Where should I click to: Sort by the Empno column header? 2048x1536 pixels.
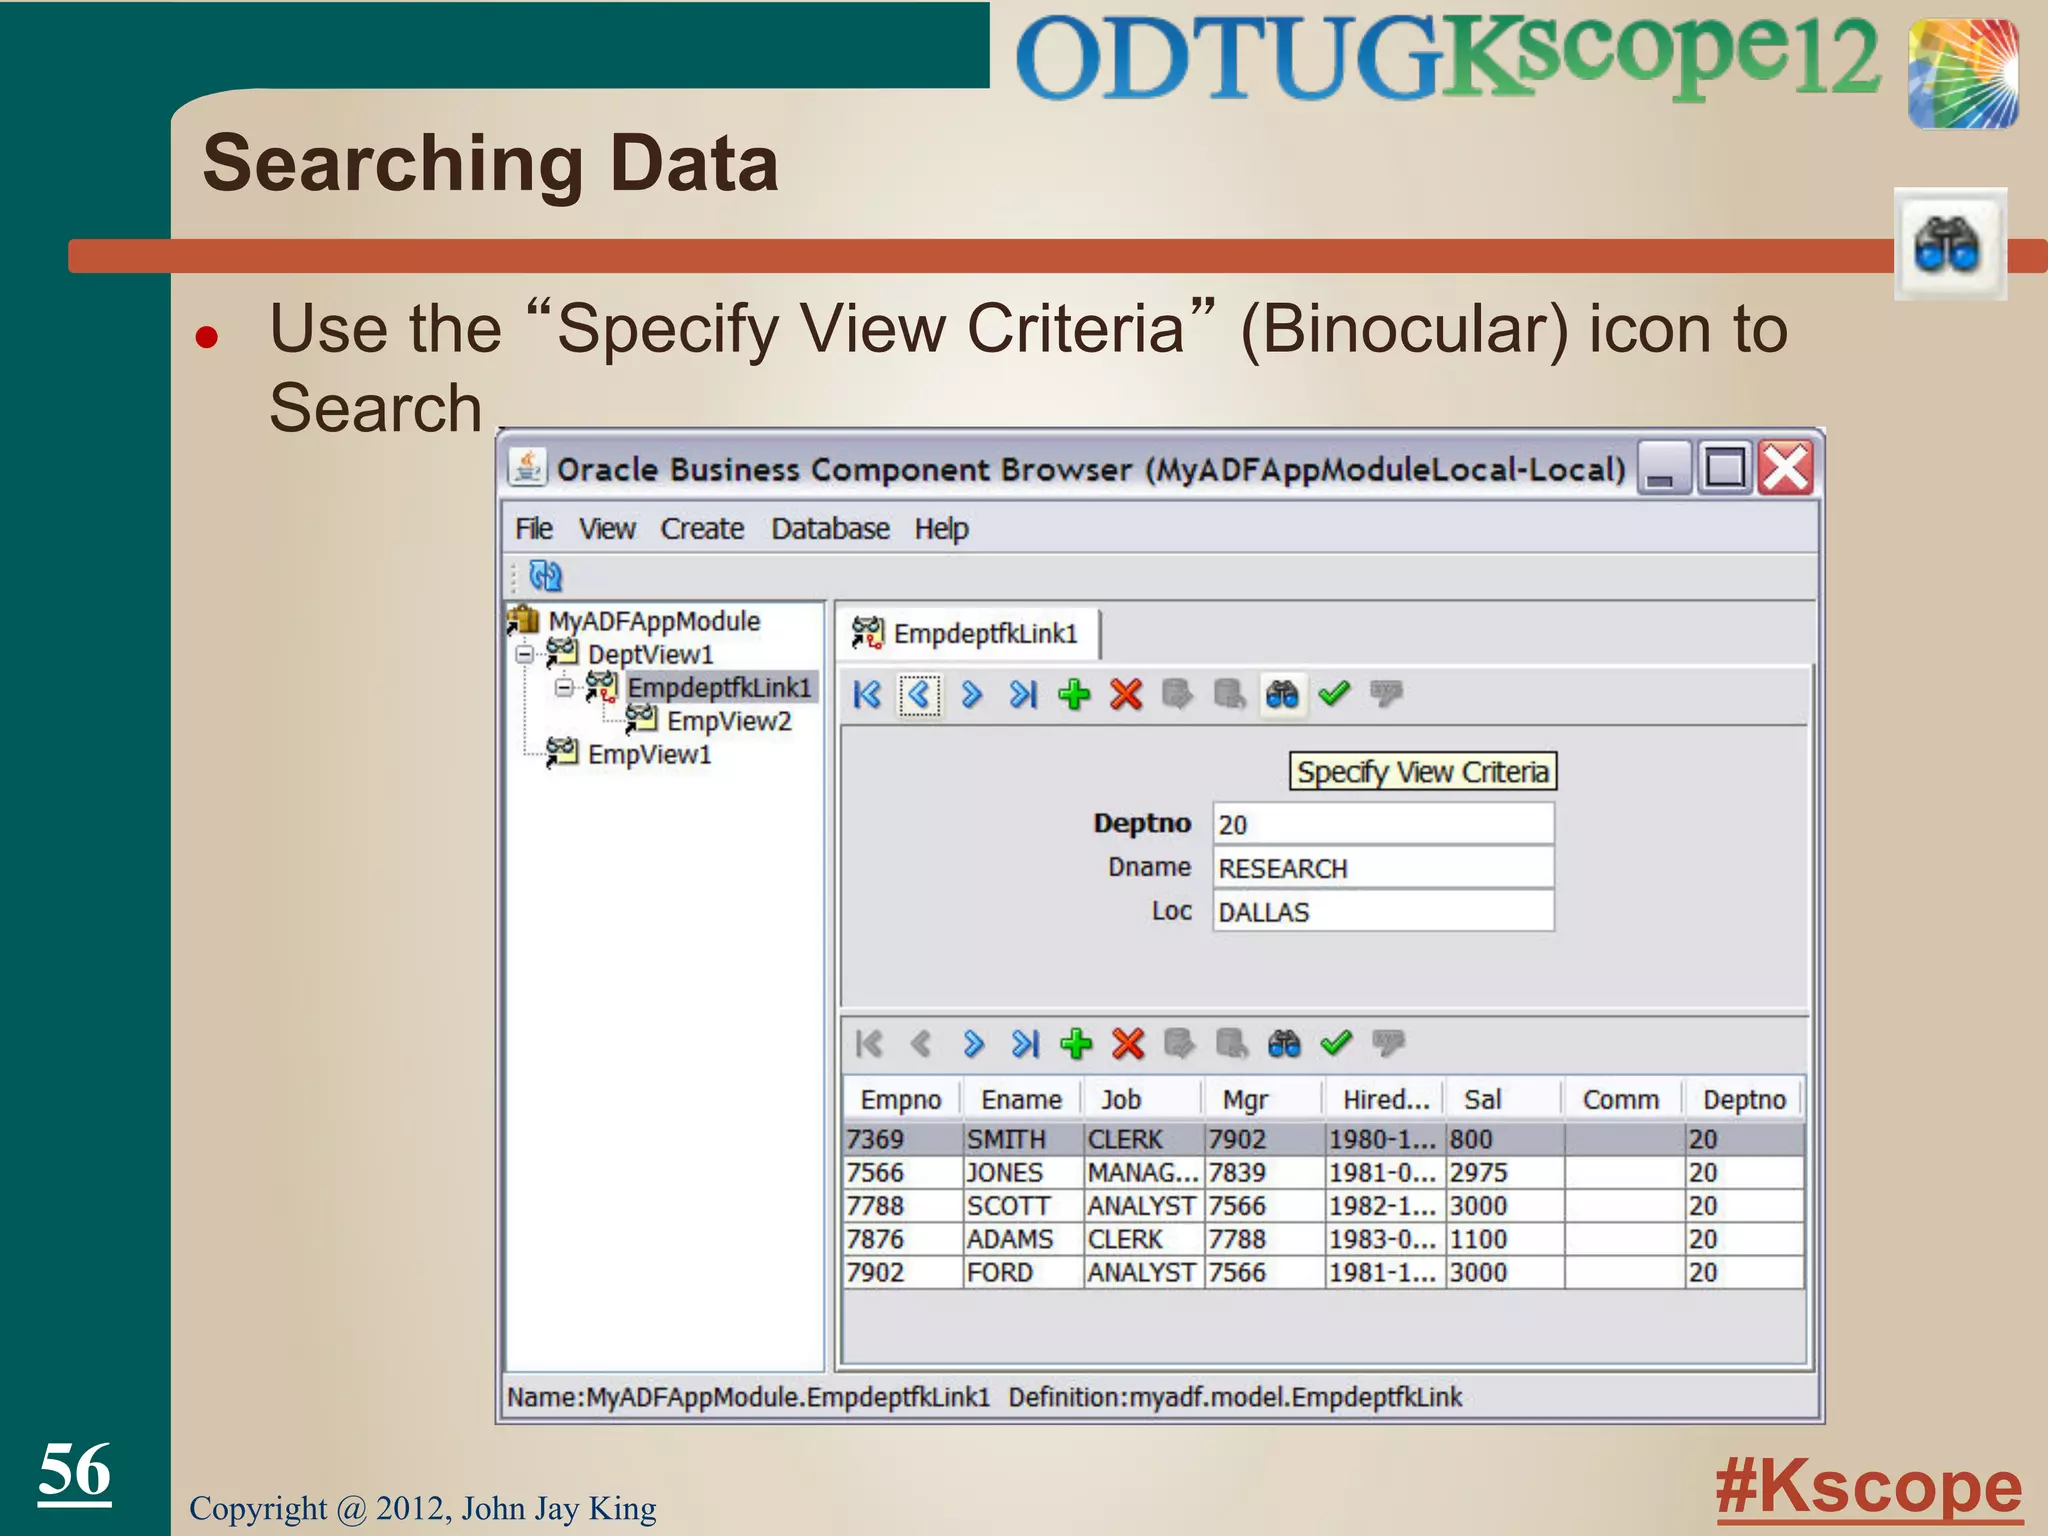tap(901, 1099)
